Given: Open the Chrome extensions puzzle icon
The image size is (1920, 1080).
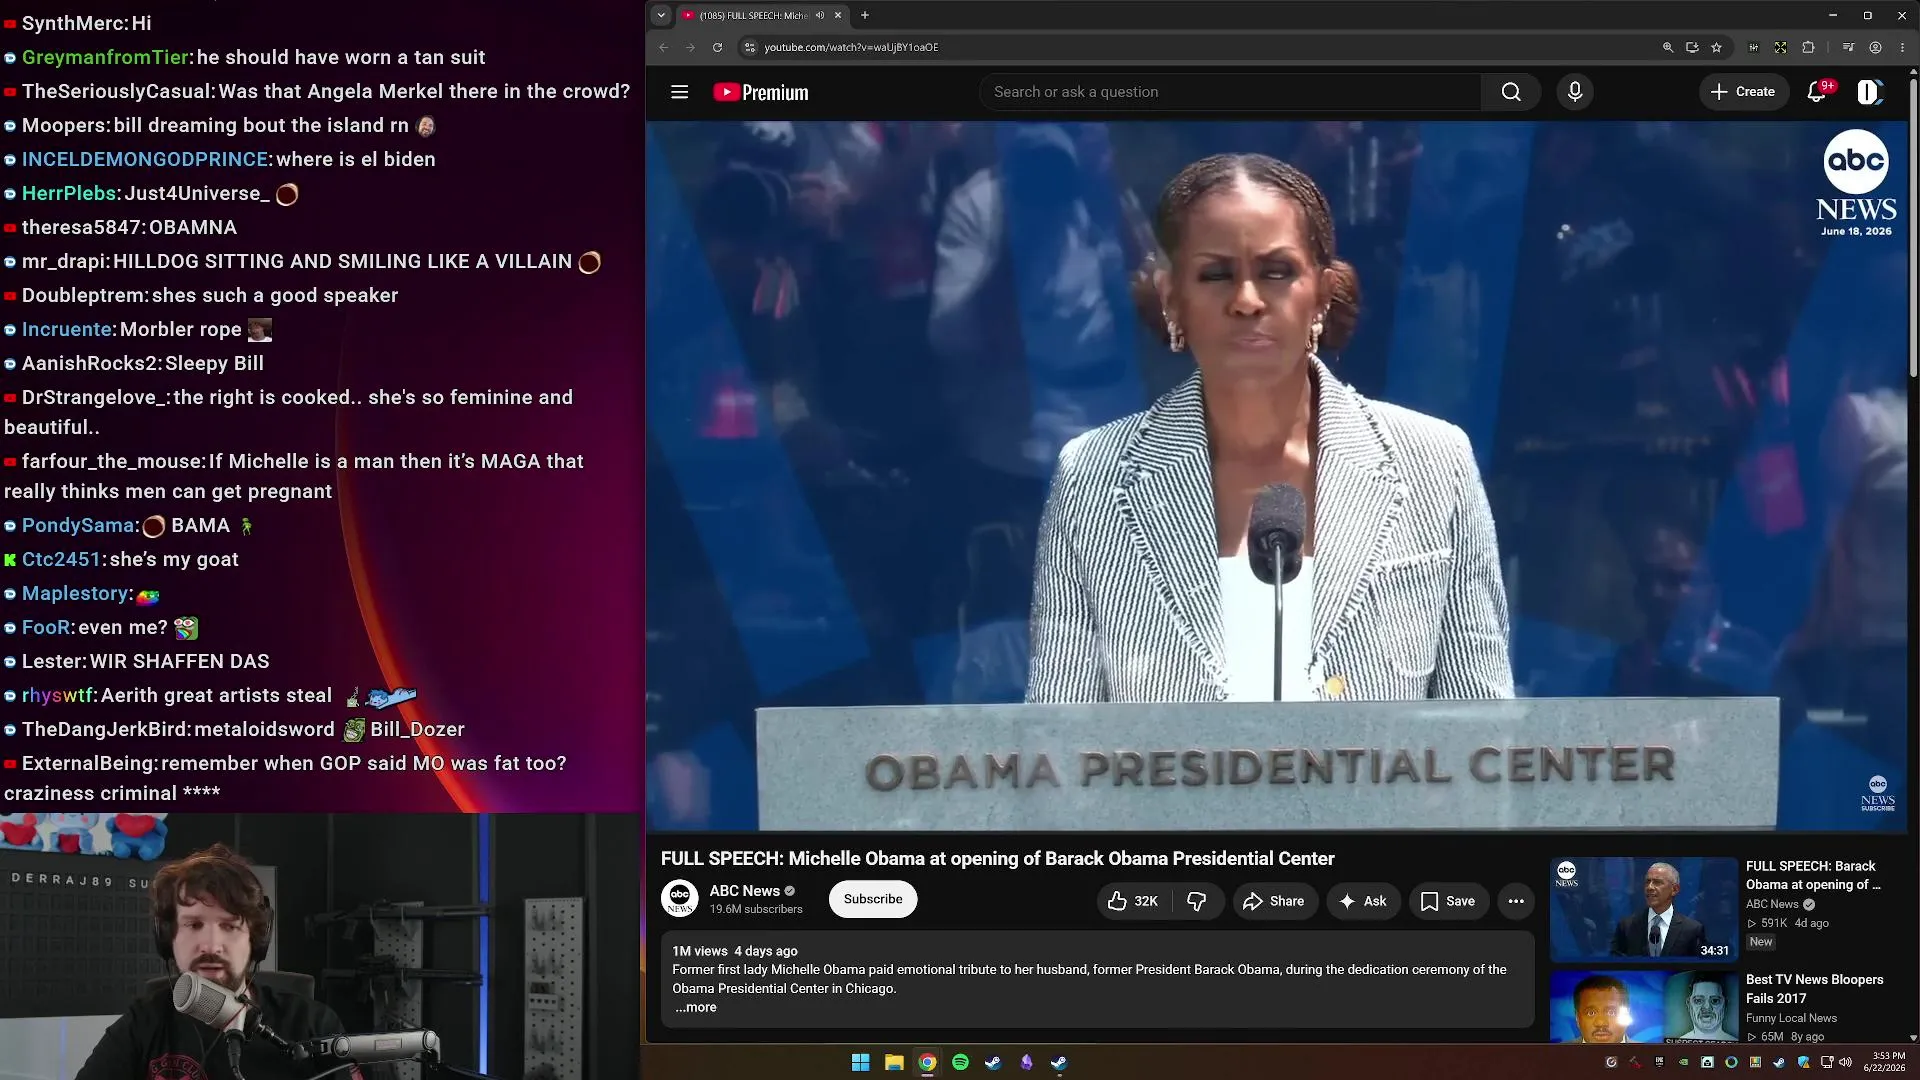Looking at the screenshot, I should [1808, 47].
